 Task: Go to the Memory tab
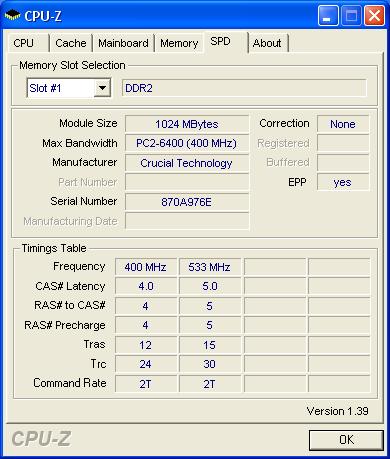pyautogui.click(x=179, y=43)
